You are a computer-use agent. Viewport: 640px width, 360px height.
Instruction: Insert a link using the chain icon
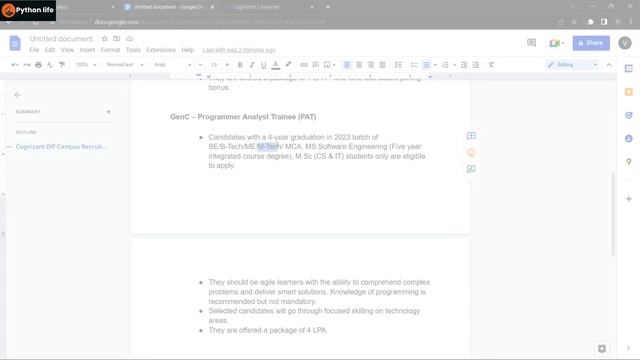[304, 65]
